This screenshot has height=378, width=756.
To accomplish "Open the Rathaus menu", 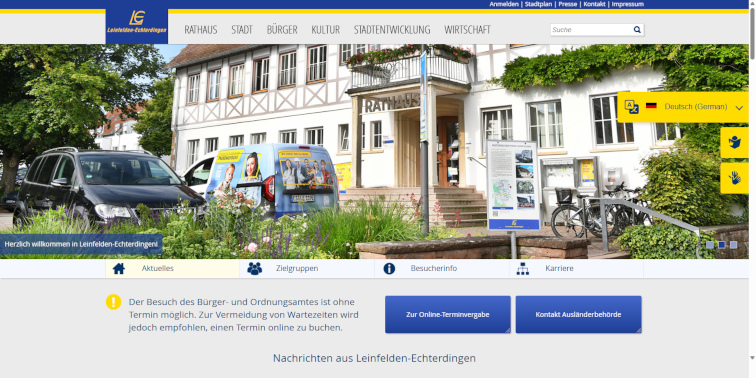I will coord(201,30).
